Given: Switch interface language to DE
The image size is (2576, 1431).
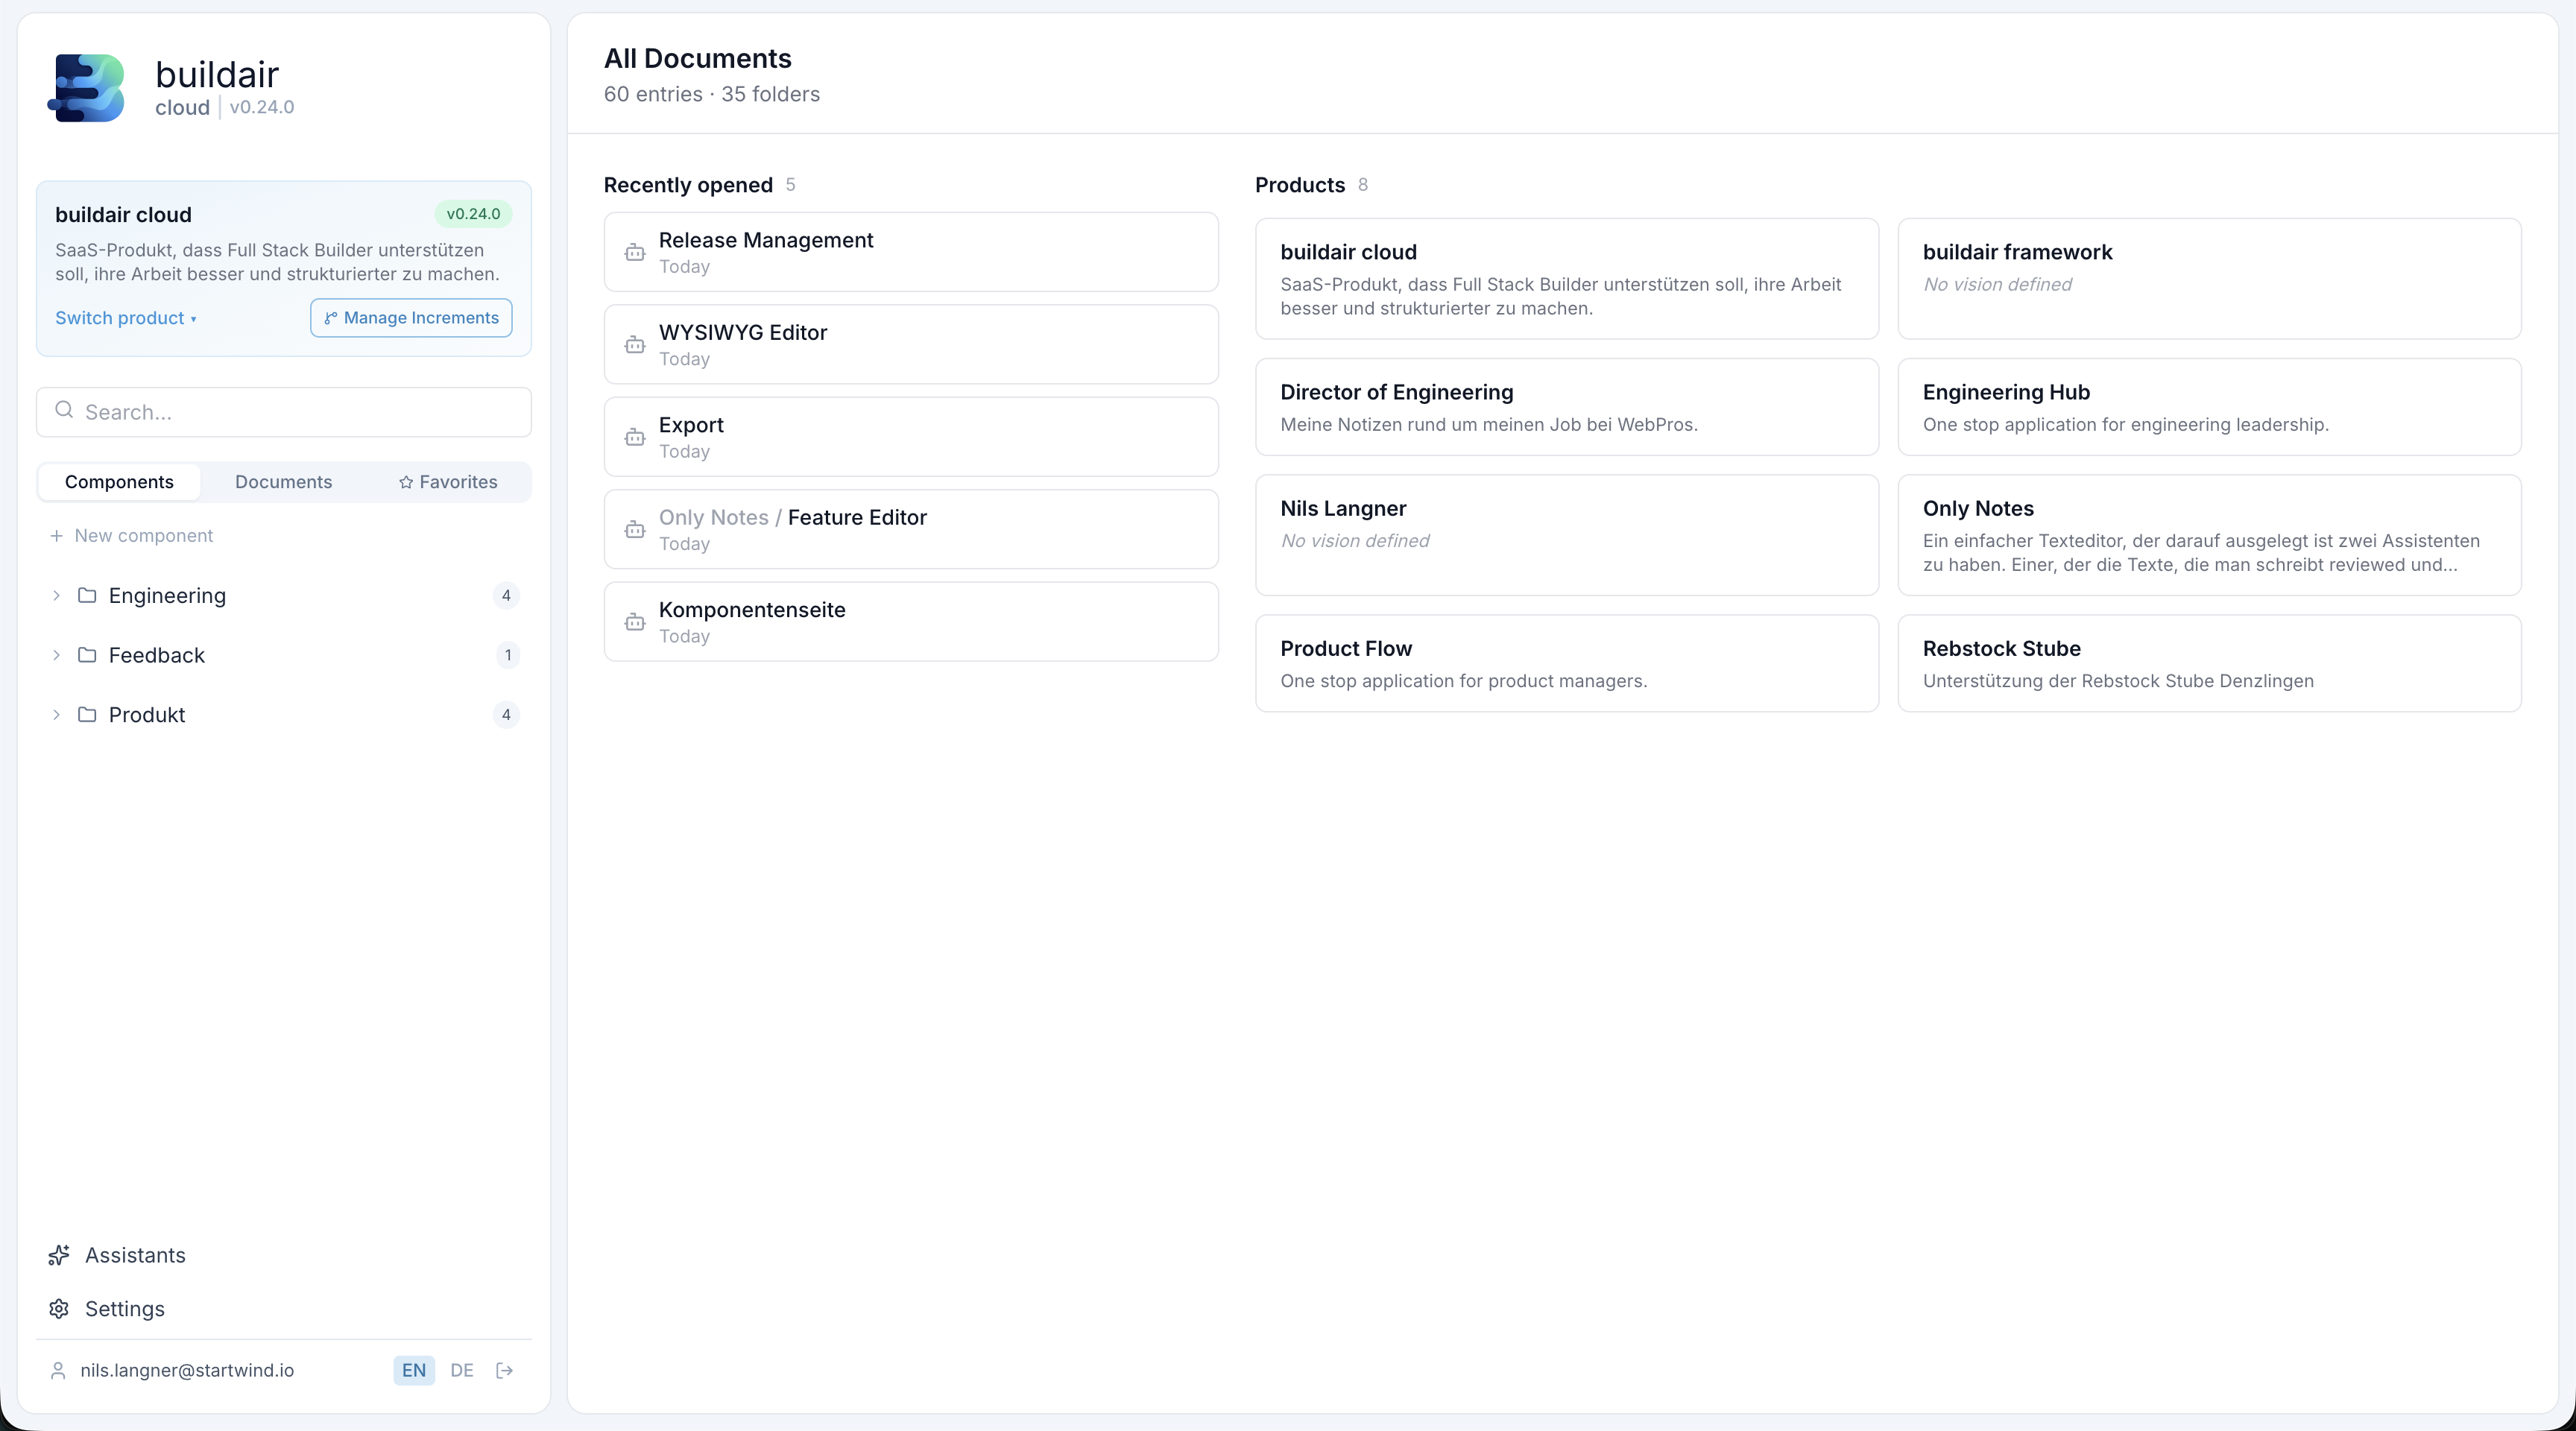Looking at the screenshot, I should click(x=461, y=1370).
